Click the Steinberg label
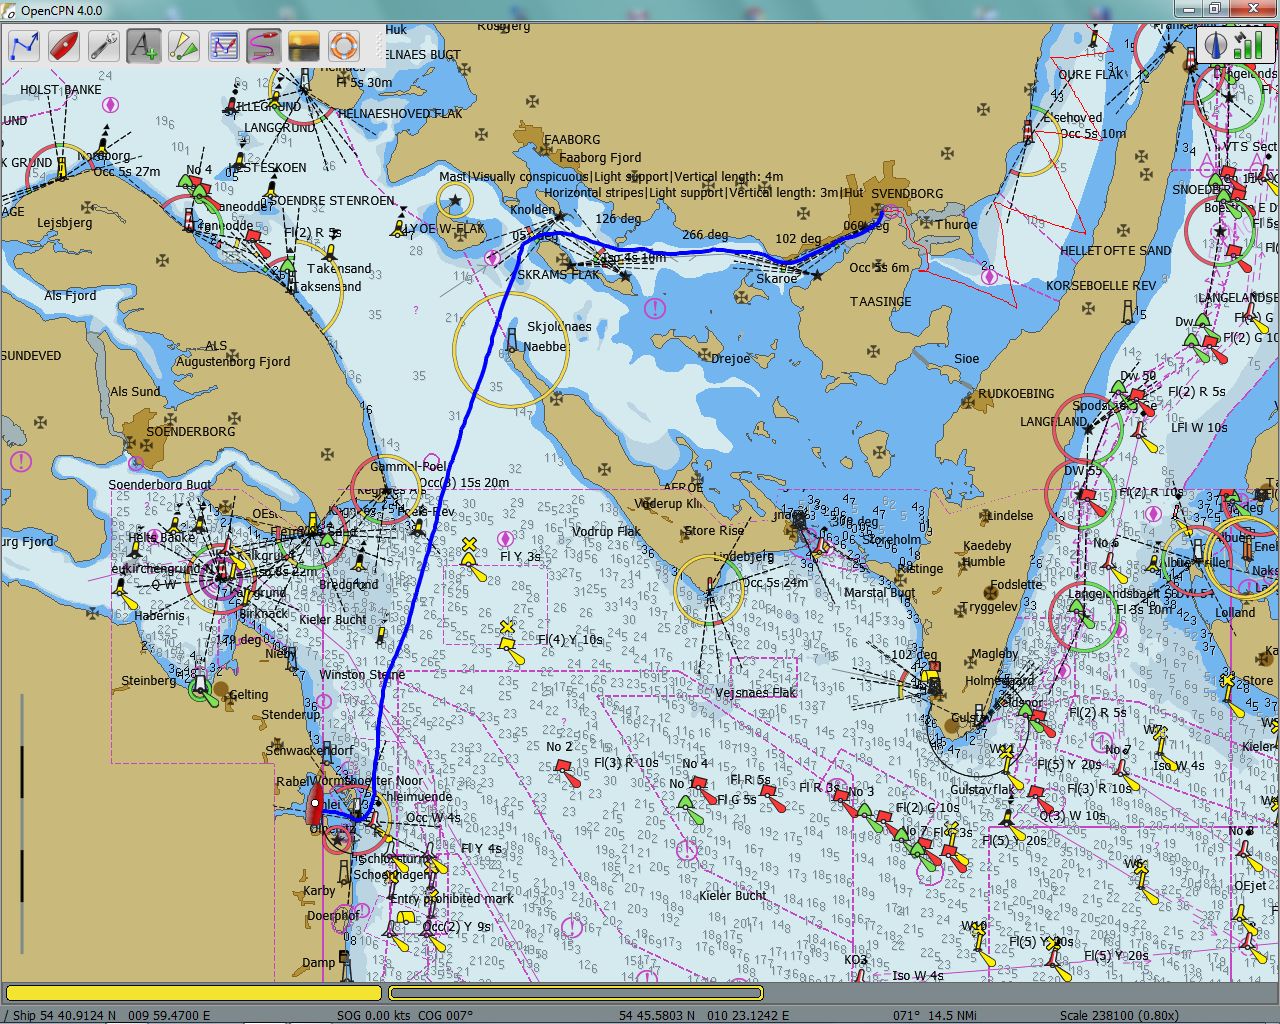 click(x=149, y=681)
